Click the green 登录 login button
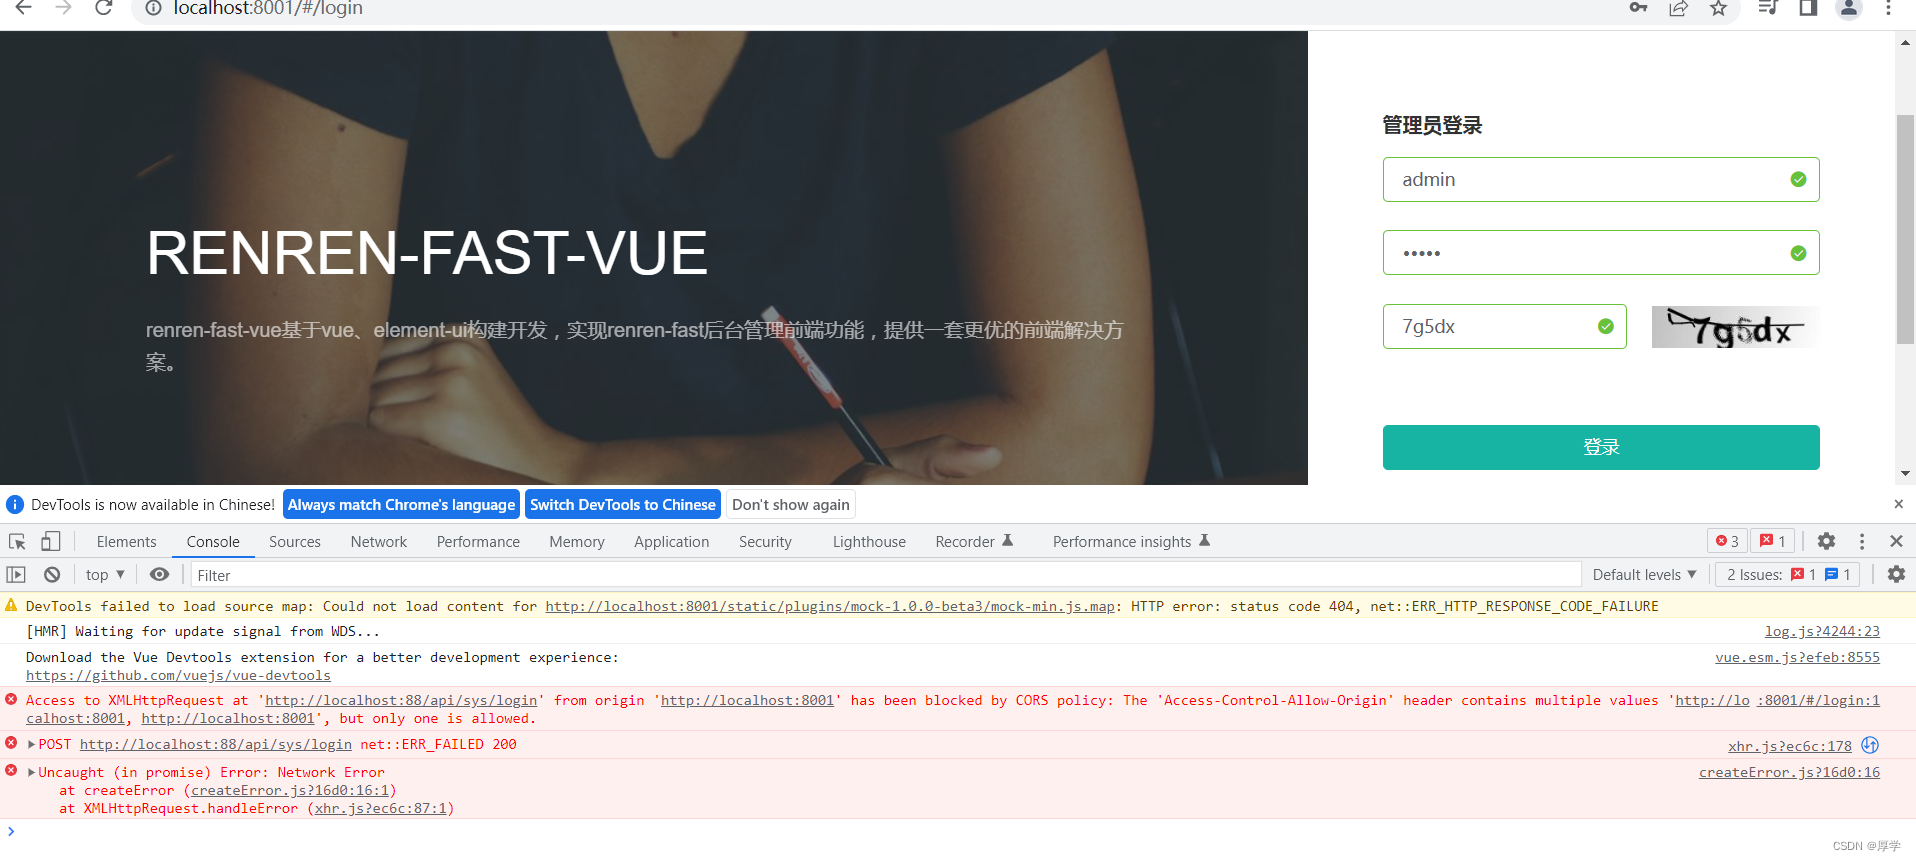 tap(1601, 447)
